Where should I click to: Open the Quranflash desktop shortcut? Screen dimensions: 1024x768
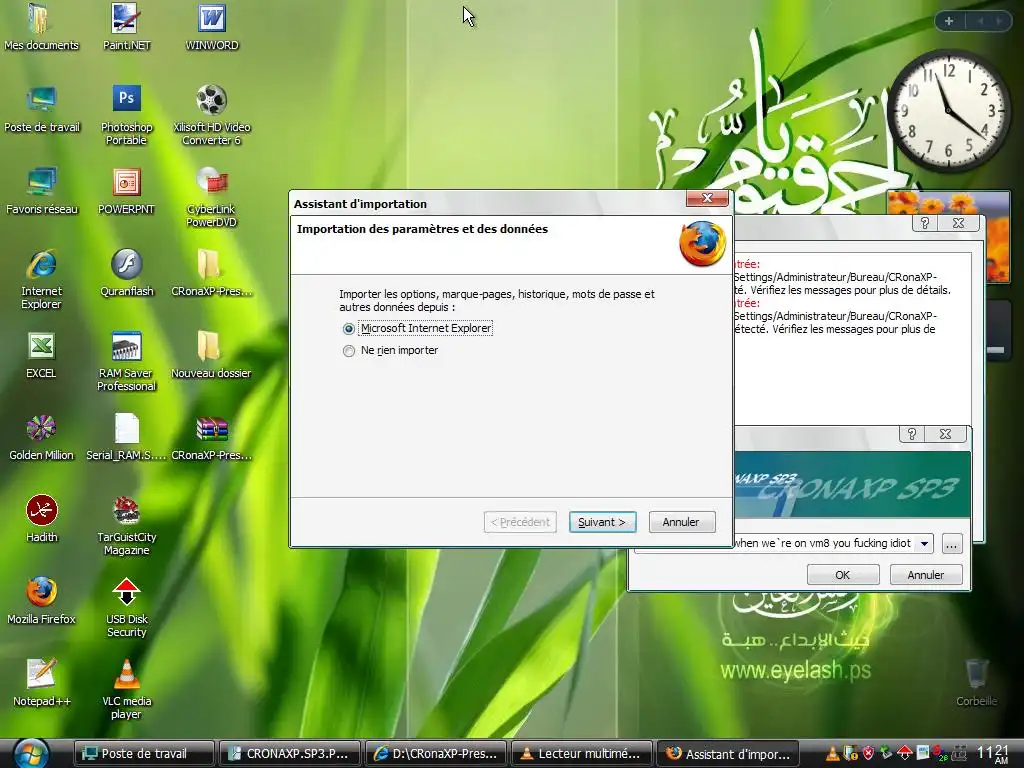tap(126, 274)
